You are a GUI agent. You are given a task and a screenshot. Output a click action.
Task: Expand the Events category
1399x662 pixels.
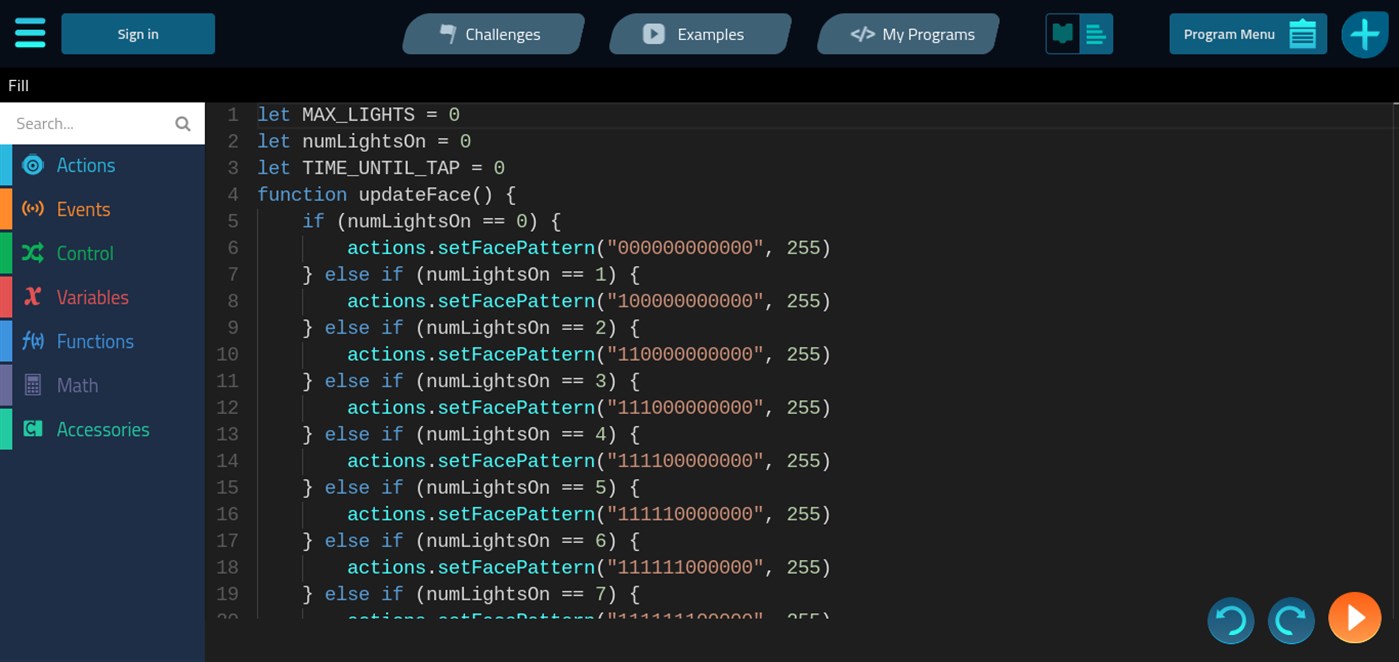click(x=83, y=209)
